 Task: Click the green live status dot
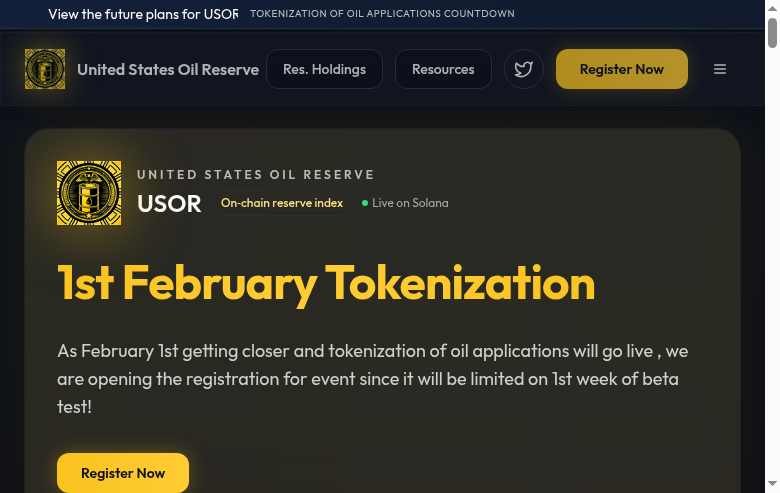[365, 203]
